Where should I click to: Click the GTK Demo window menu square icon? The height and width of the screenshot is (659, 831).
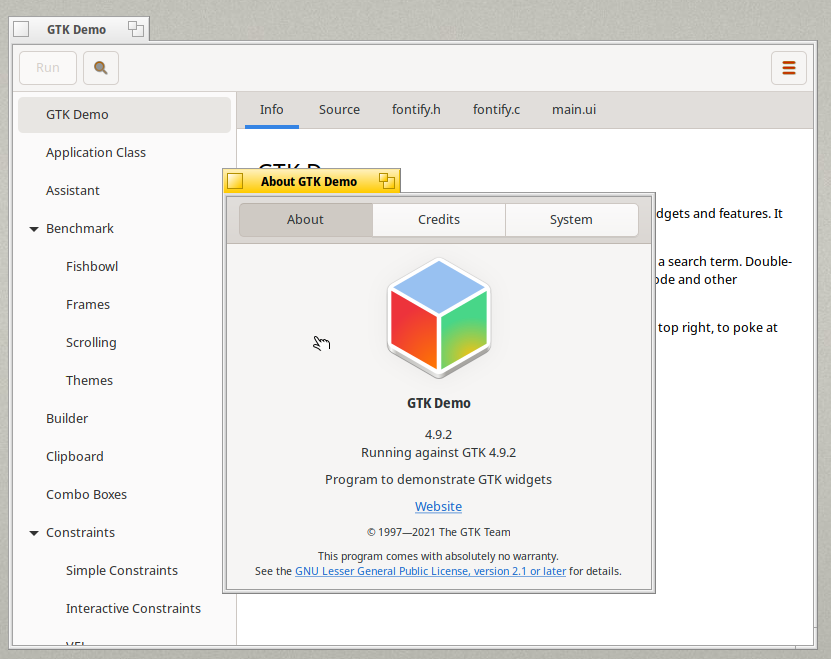[x=21, y=29]
